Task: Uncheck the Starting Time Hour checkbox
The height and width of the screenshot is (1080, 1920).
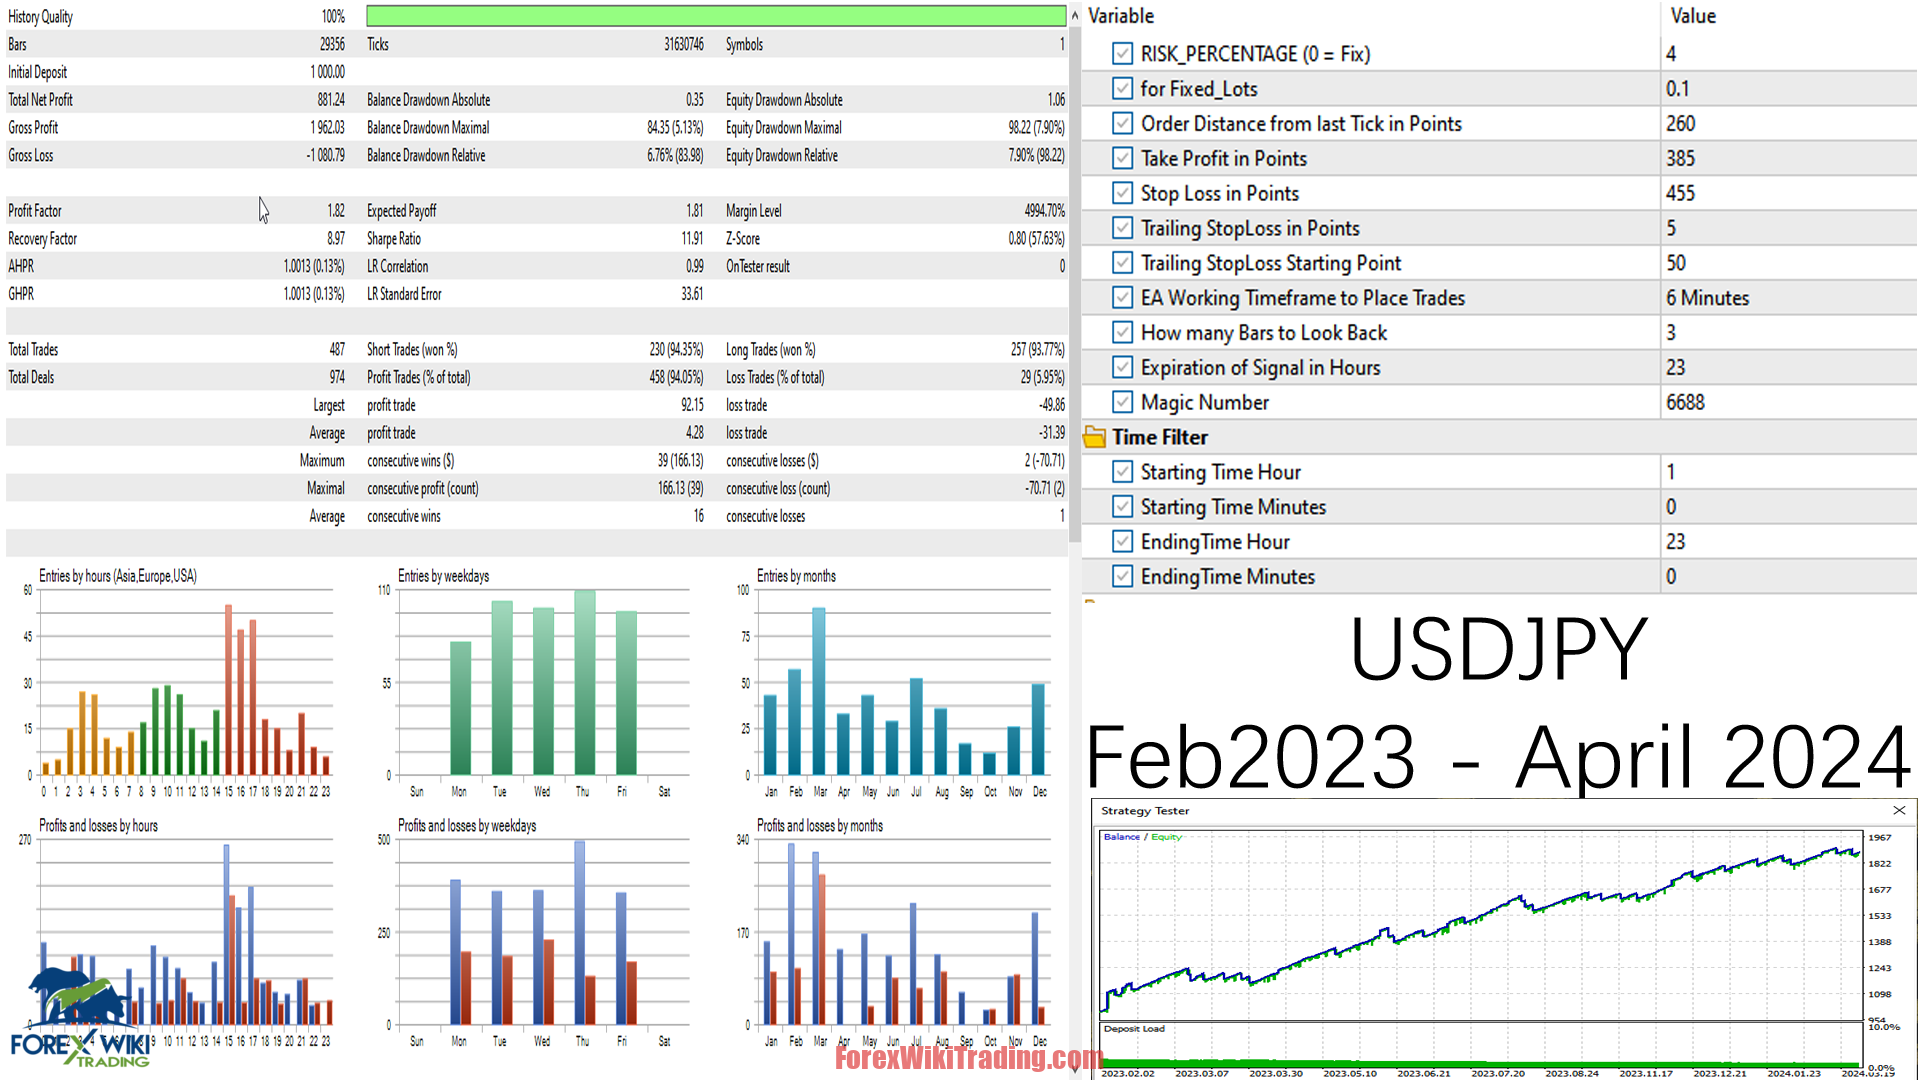Action: point(1122,471)
